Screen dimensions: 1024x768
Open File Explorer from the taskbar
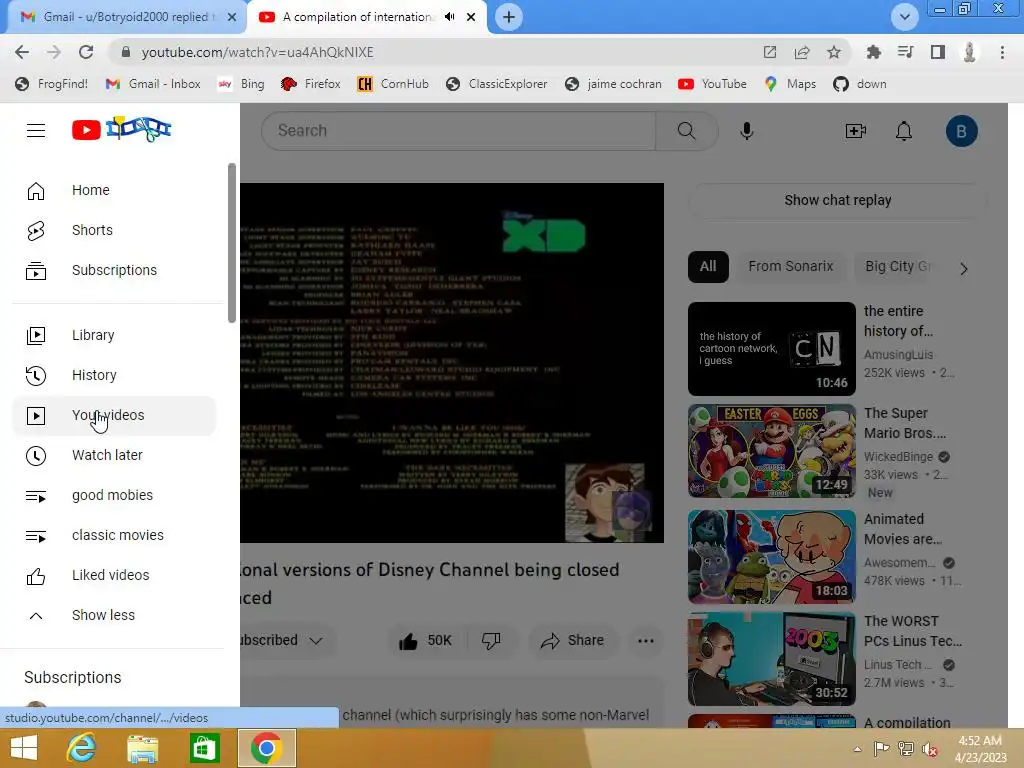142,748
